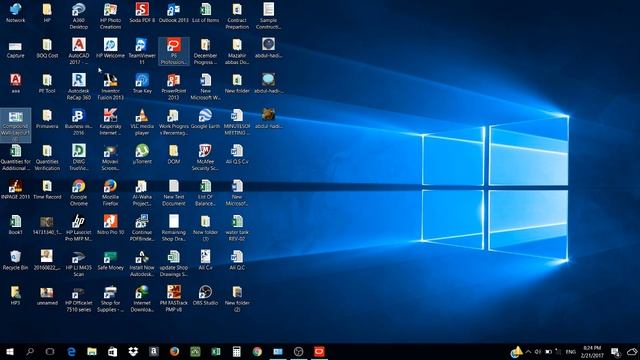Open the Primavera folder

pos(47,119)
